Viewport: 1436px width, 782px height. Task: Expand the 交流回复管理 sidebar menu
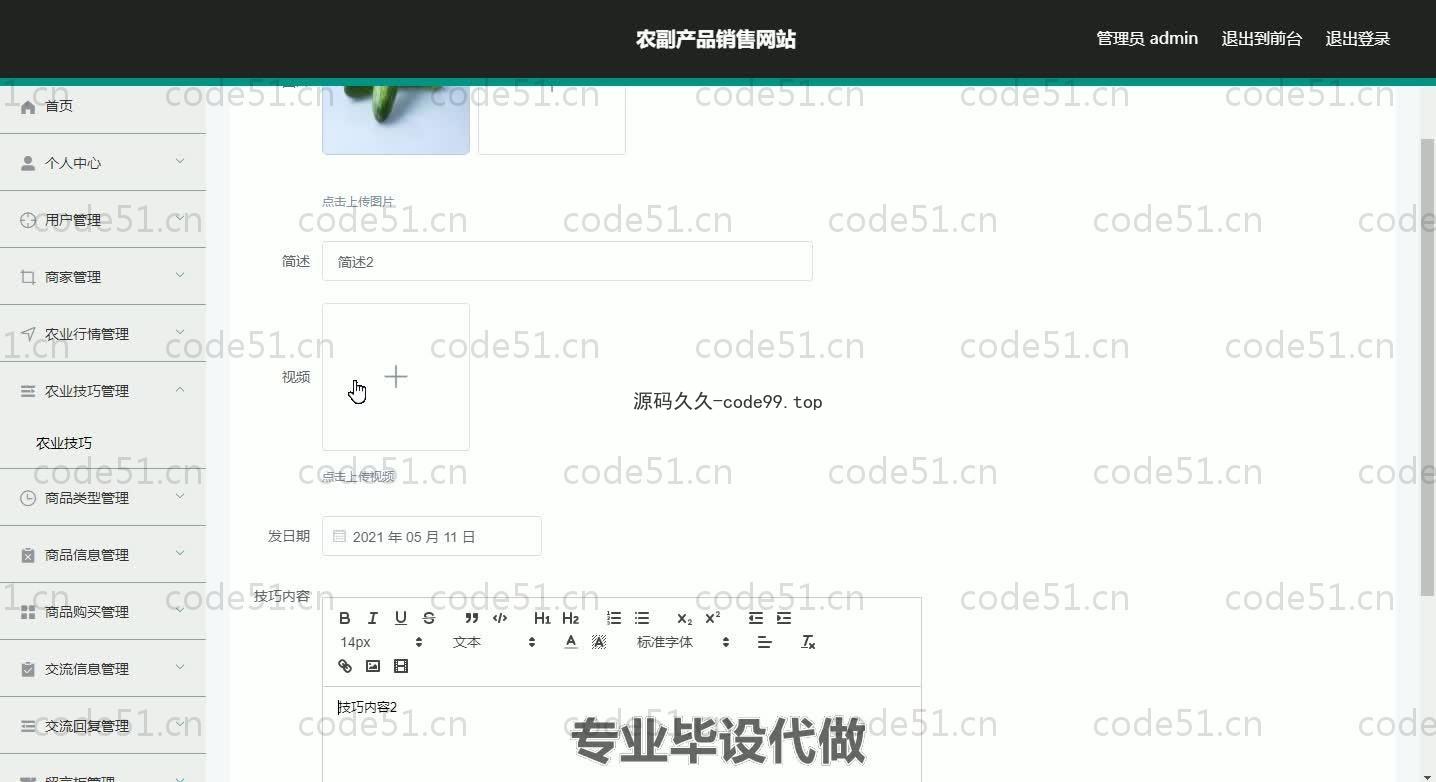[103, 725]
